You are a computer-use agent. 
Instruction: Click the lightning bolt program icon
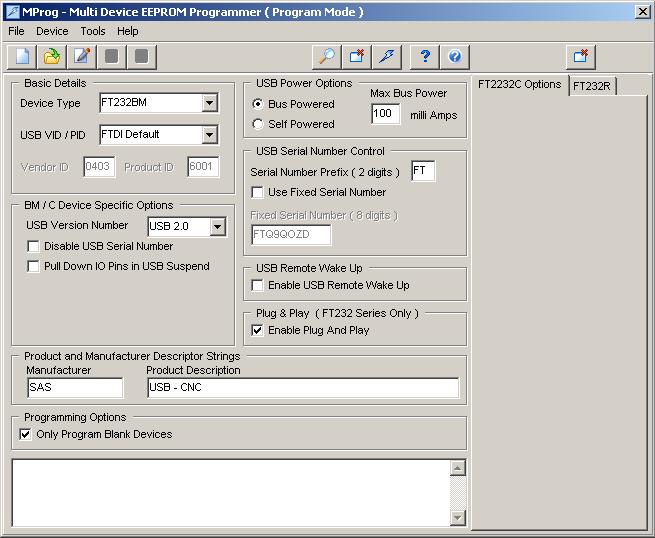[x=387, y=56]
